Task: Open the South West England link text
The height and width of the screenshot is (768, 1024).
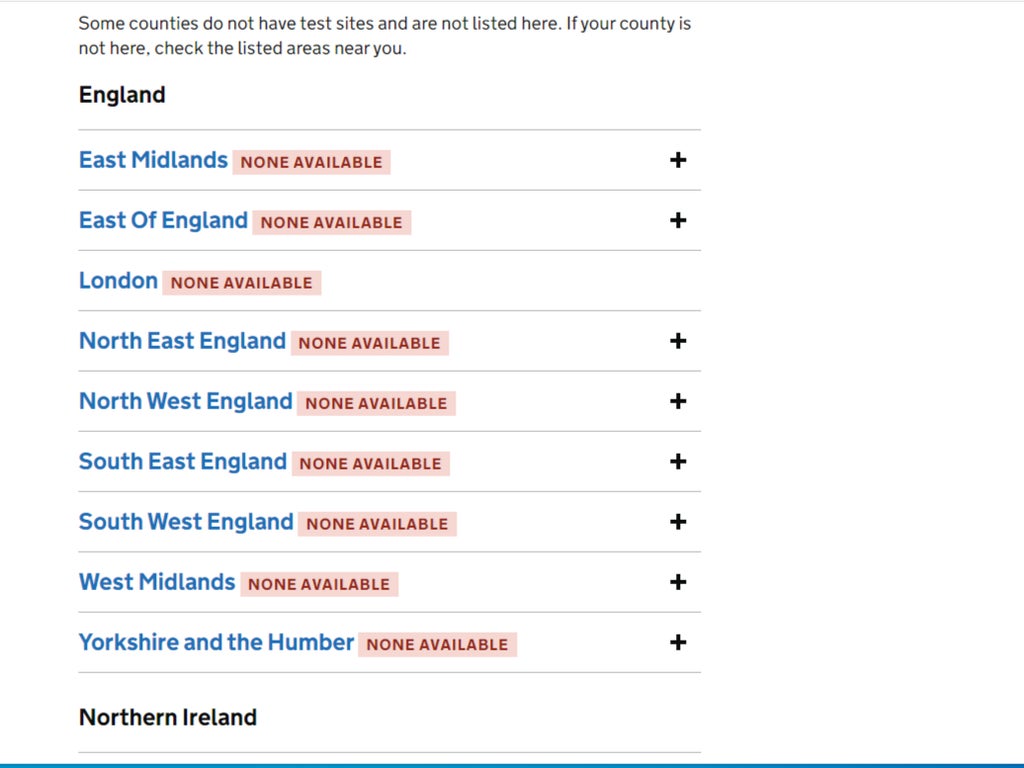Action: (x=186, y=521)
